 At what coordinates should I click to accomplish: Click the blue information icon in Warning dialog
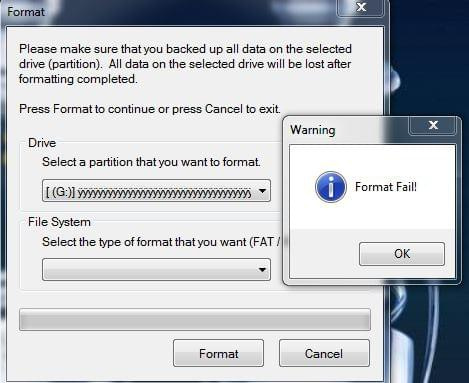[331, 187]
